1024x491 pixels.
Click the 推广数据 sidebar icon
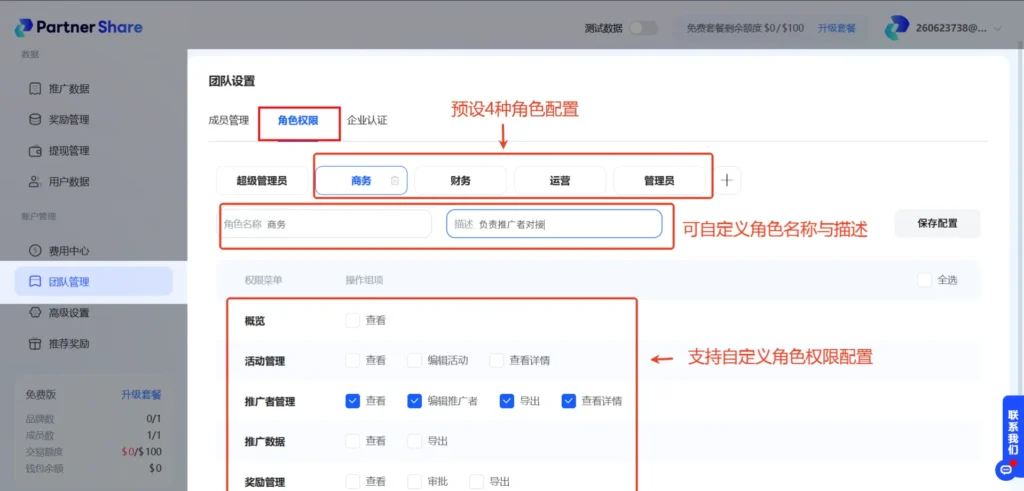point(36,89)
